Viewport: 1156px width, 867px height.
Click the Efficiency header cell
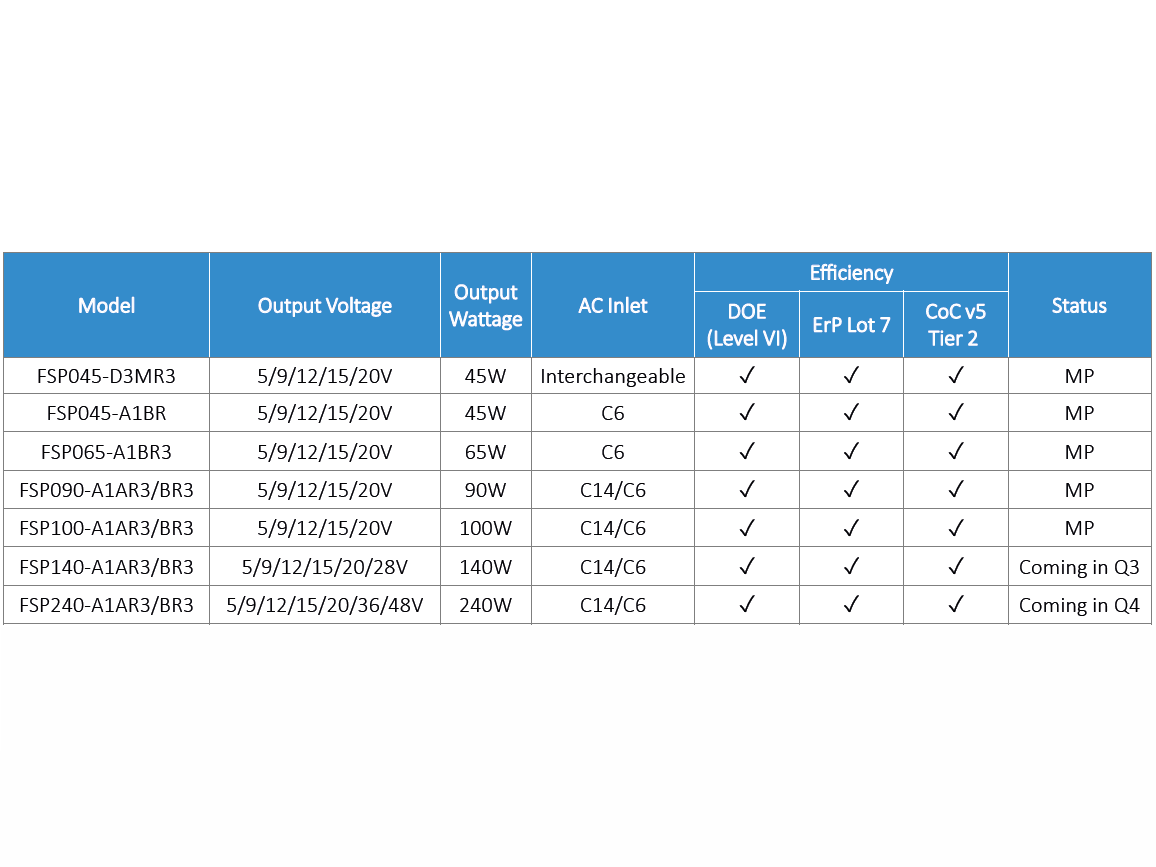pos(851,273)
